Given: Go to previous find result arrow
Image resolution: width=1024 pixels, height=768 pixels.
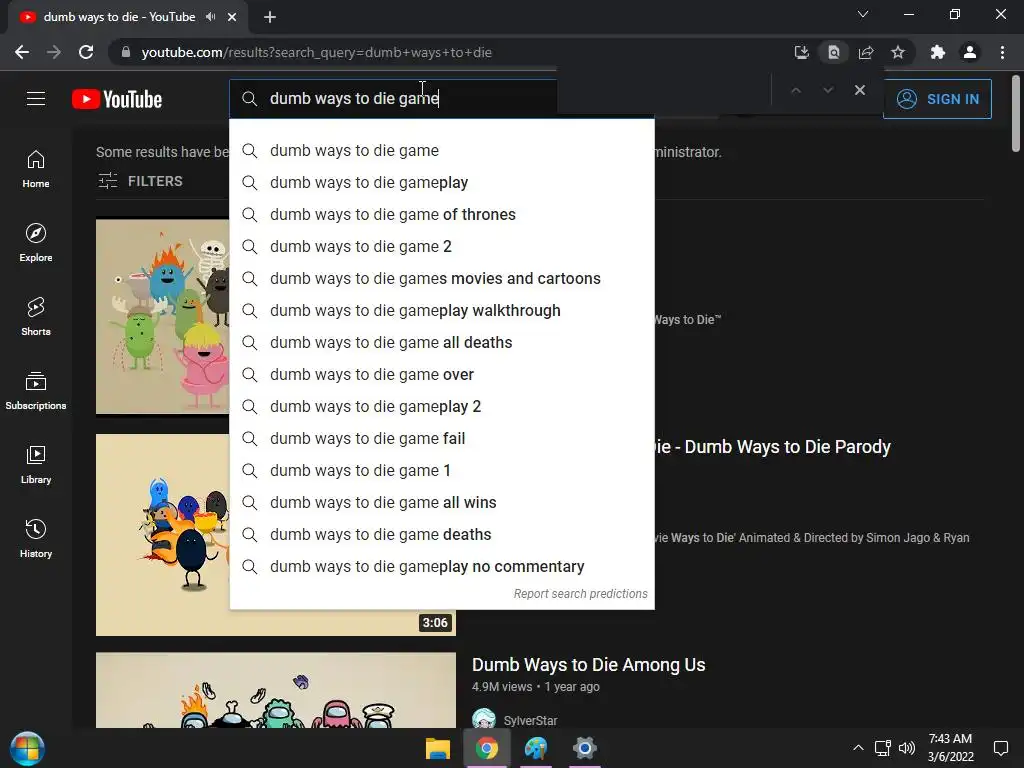Looking at the screenshot, I should tap(795, 90).
